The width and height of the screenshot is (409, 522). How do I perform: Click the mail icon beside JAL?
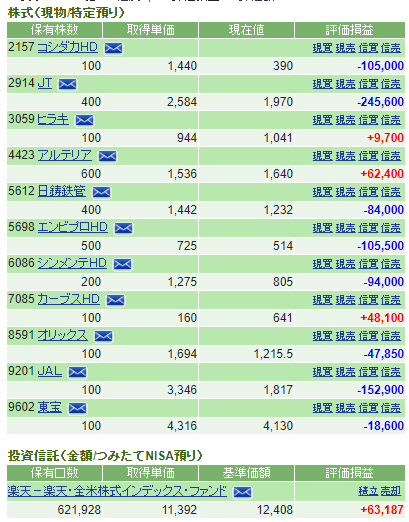pyautogui.click(x=77, y=372)
